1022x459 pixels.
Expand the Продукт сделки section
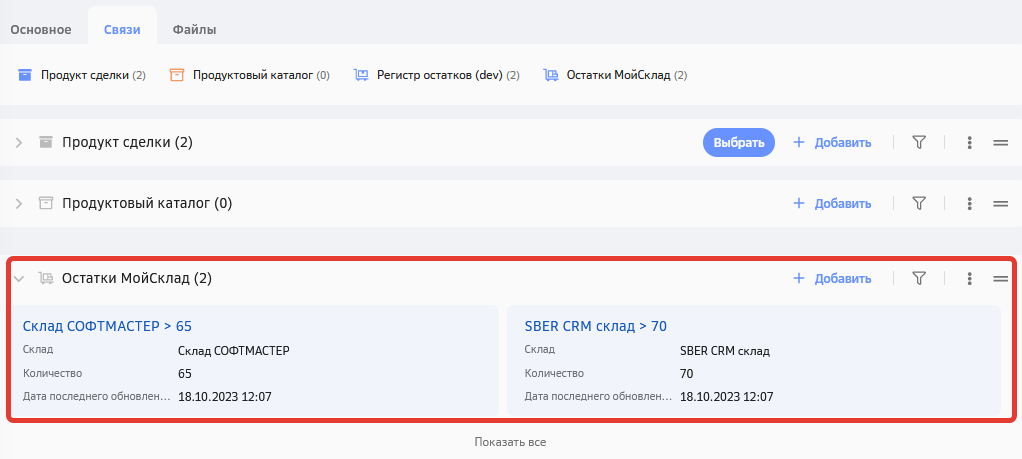[19, 143]
